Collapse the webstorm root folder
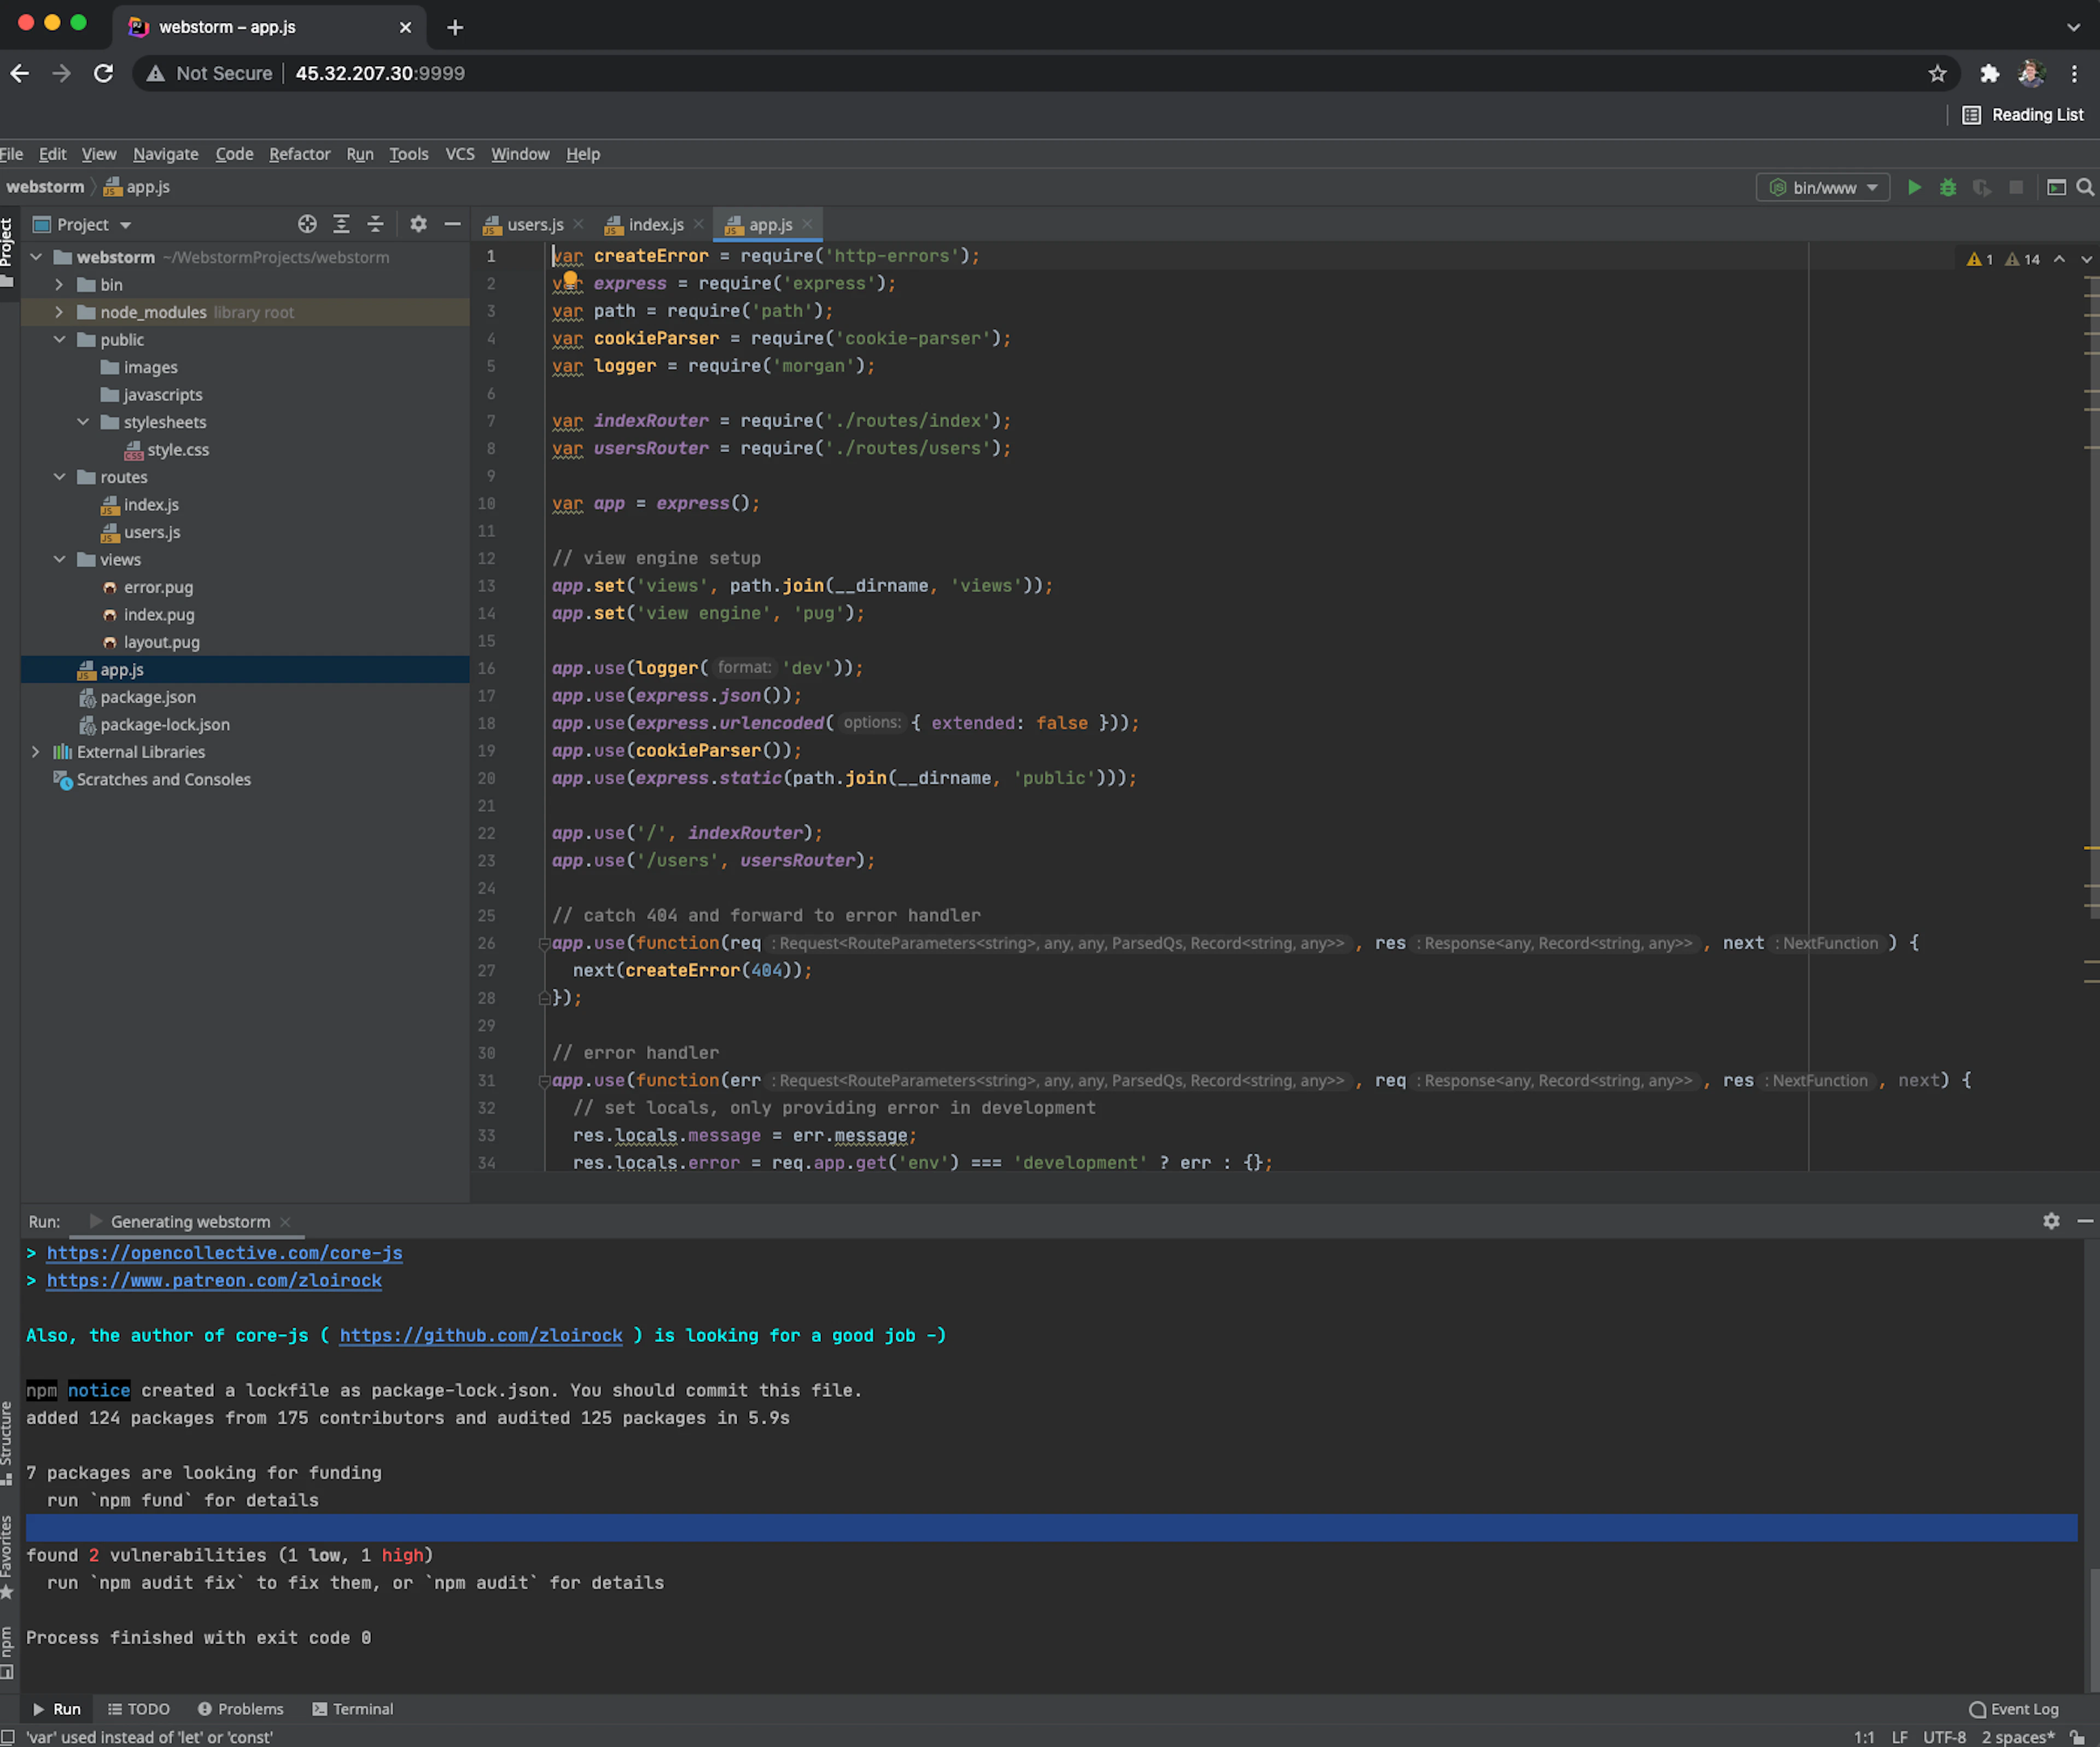Screen dimensions: 2100x1747 (x=36, y=257)
